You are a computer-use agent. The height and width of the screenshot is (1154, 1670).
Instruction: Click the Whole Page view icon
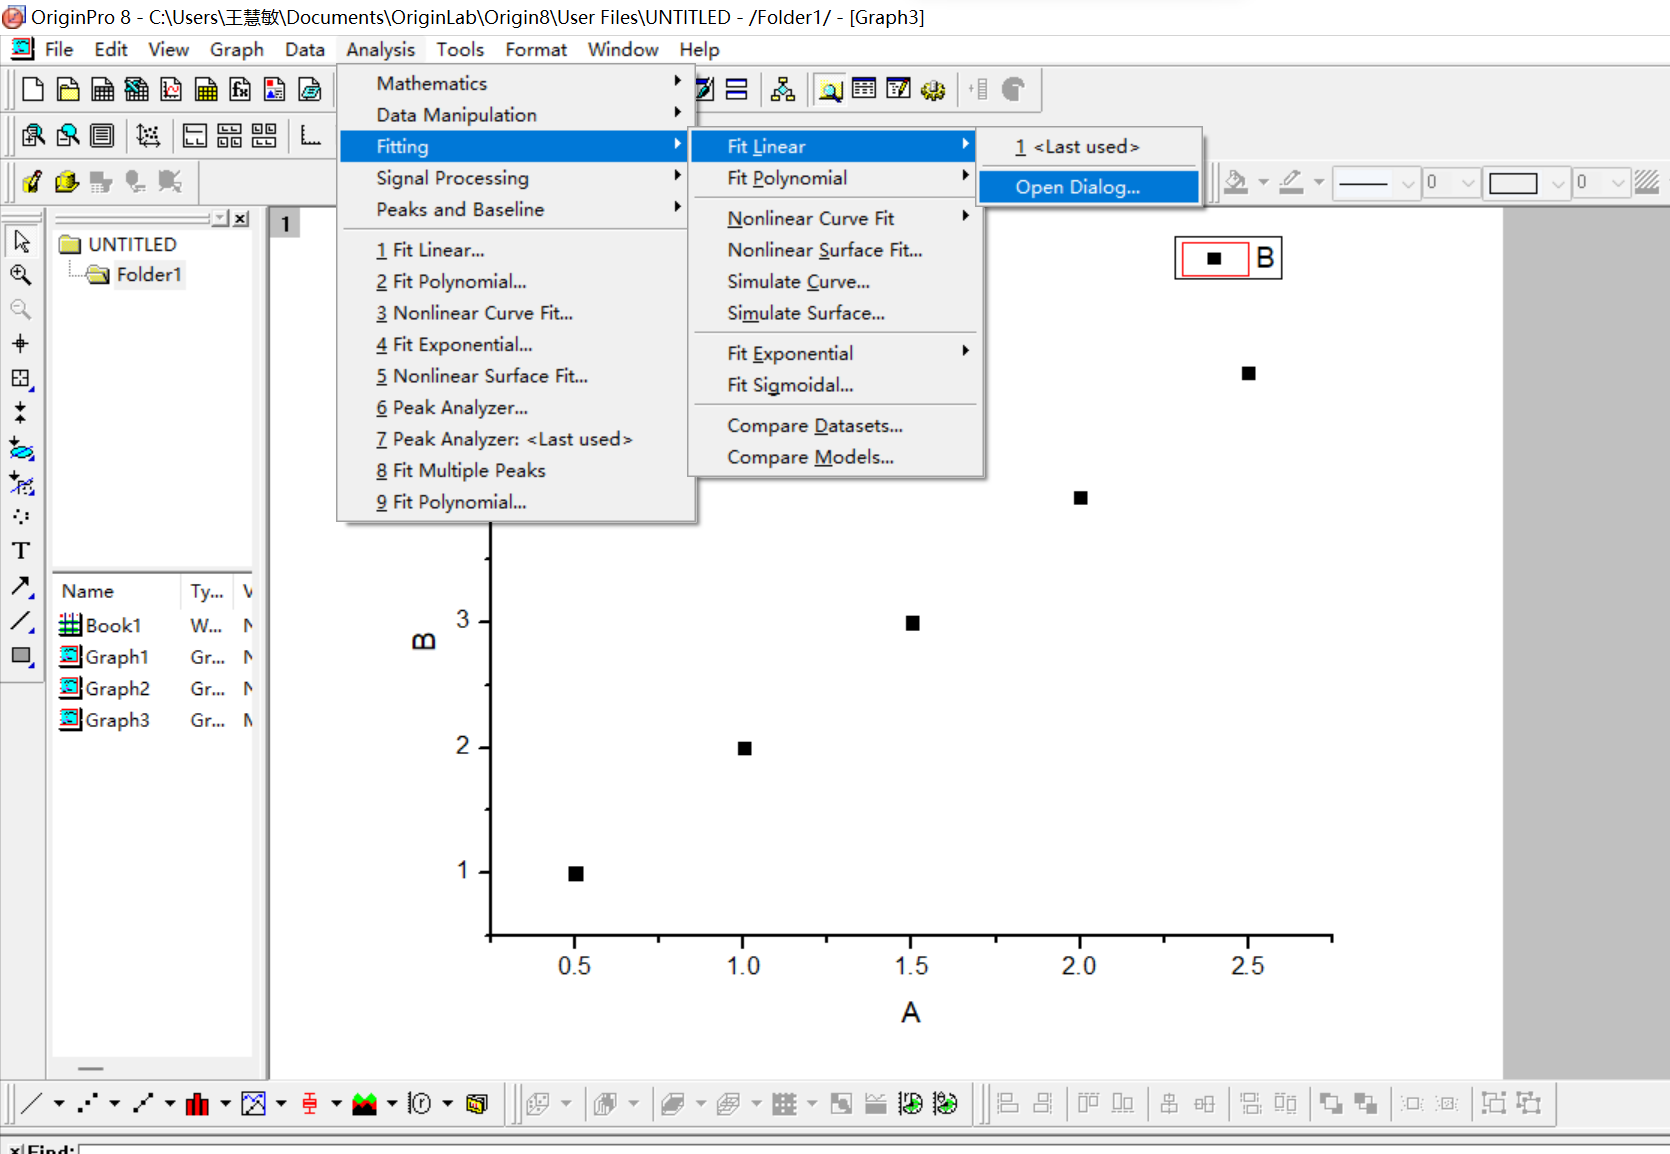102,135
